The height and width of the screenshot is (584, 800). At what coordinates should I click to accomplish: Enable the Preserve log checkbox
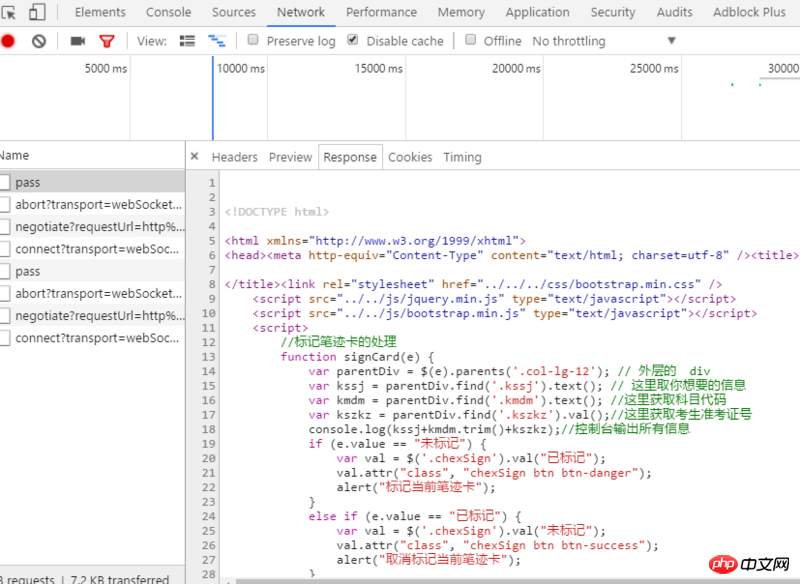pyautogui.click(x=254, y=40)
